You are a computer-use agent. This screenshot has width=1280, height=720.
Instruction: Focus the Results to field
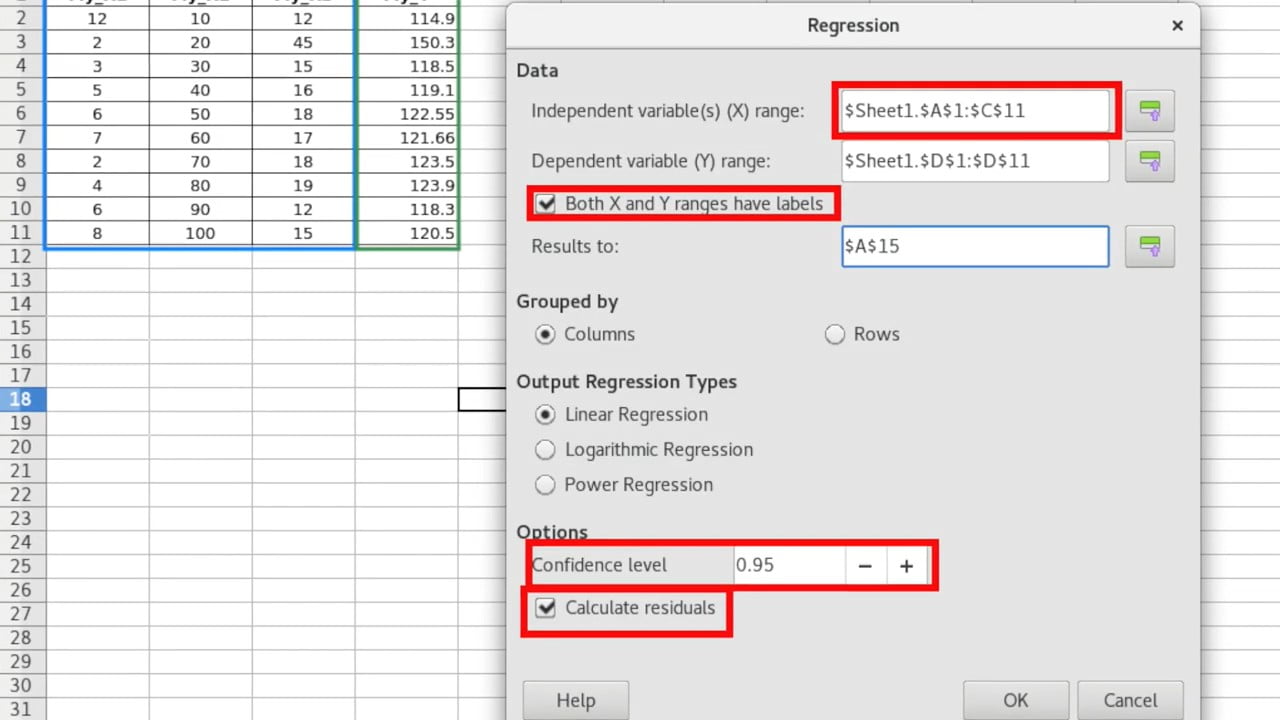point(975,246)
